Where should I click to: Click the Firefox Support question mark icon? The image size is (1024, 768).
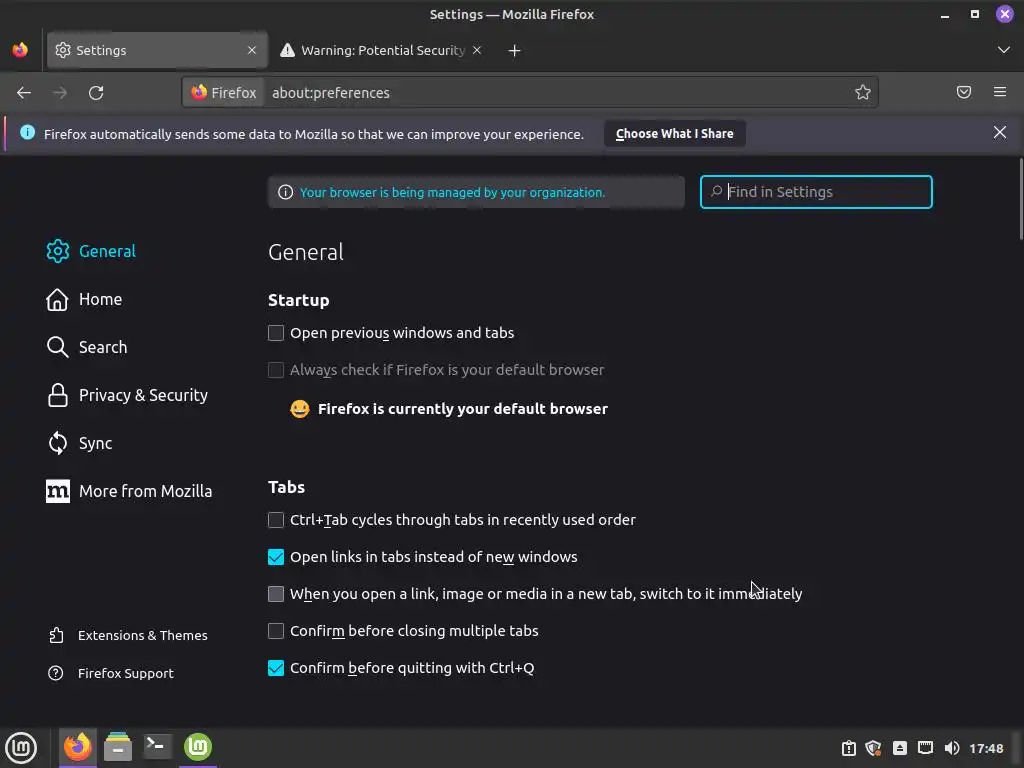(x=56, y=673)
